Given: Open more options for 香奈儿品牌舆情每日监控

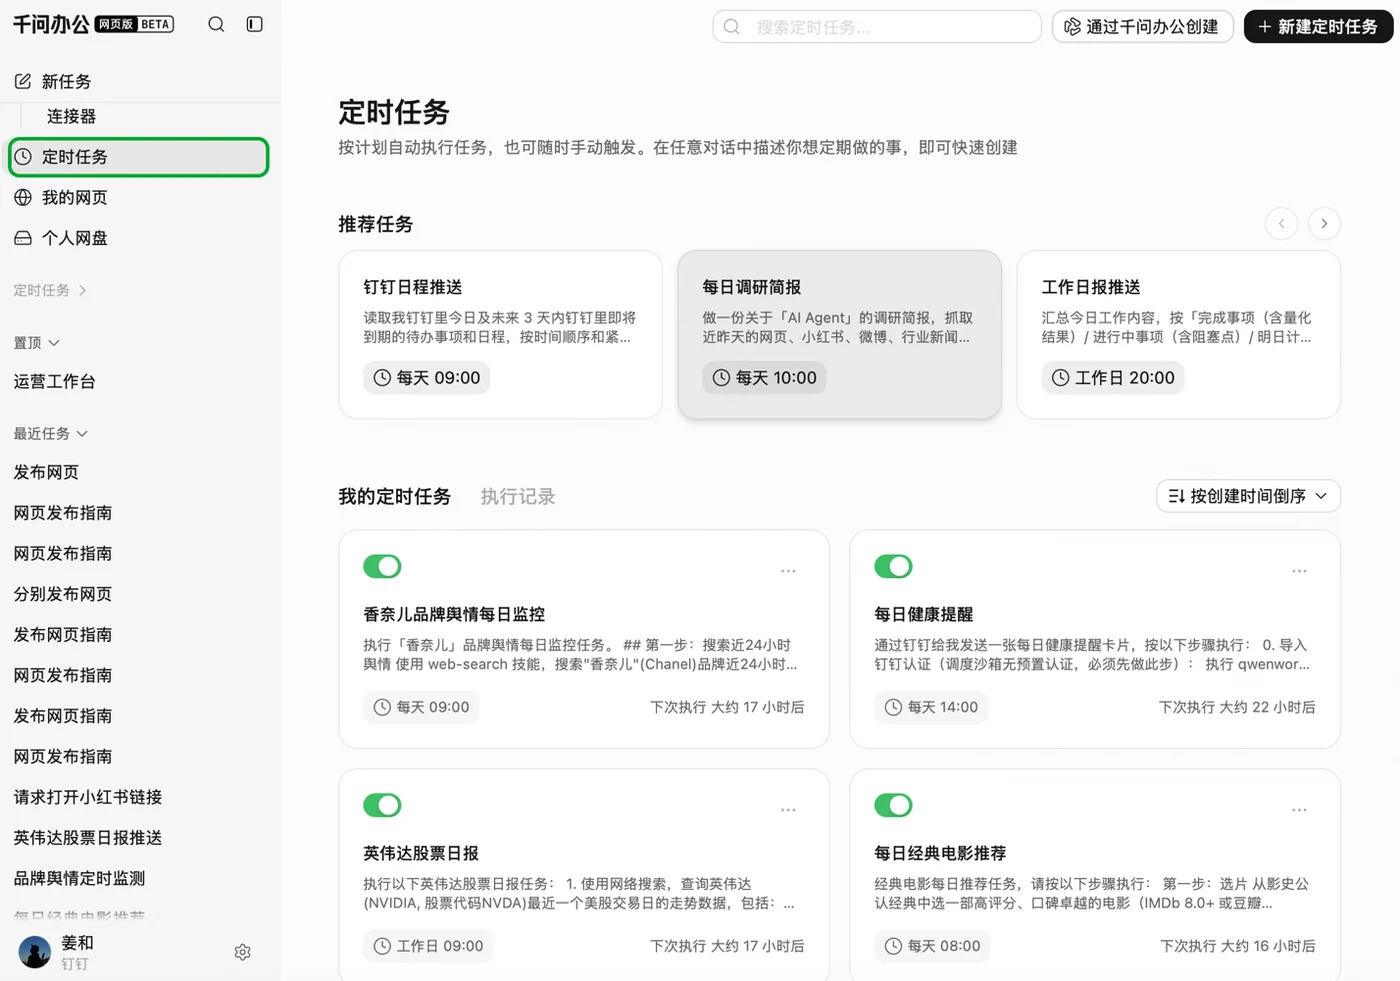Looking at the screenshot, I should [x=788, y=571].
